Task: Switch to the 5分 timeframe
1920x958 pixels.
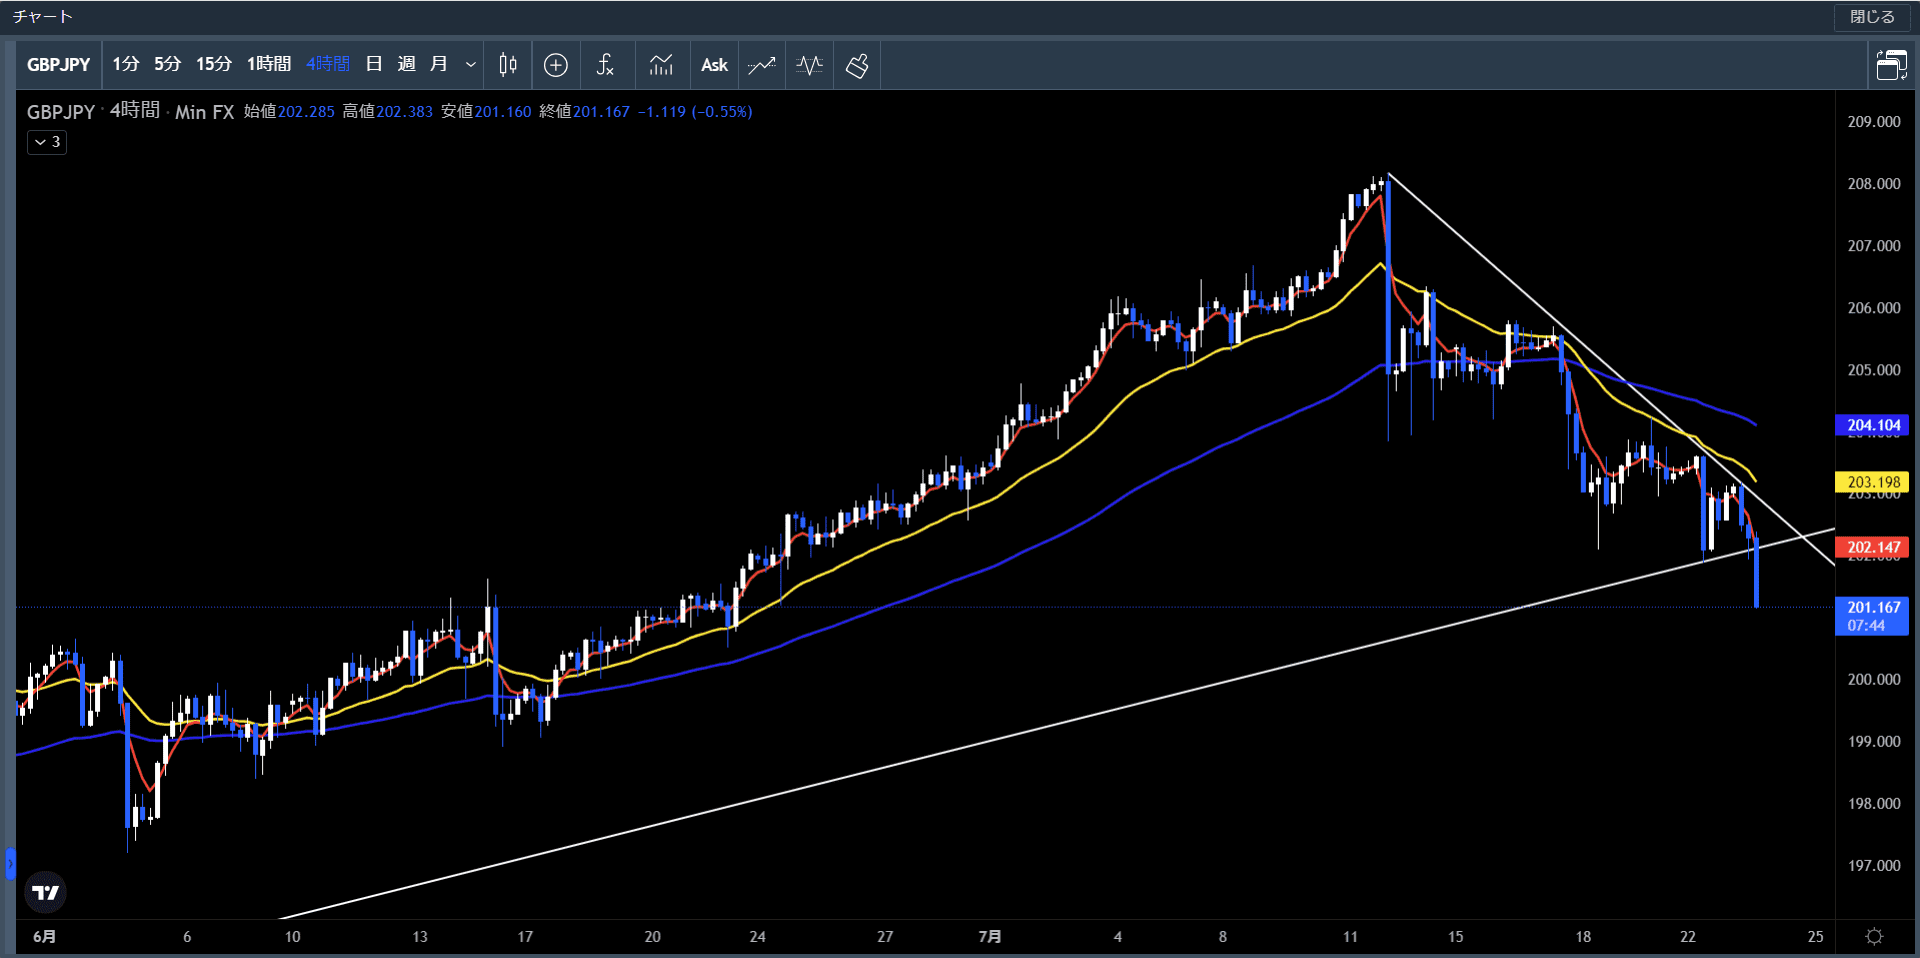Action: click(x=167, y=64)
